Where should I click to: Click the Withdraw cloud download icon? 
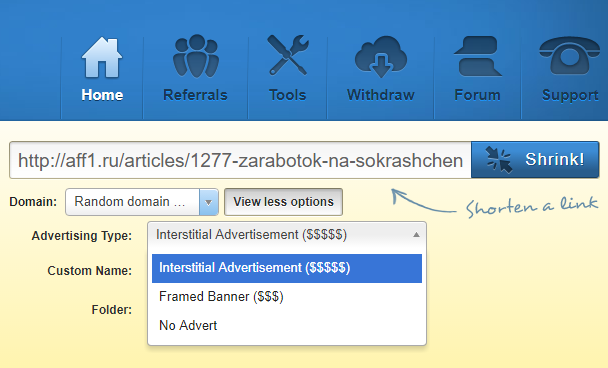click(x=381, y=57)
